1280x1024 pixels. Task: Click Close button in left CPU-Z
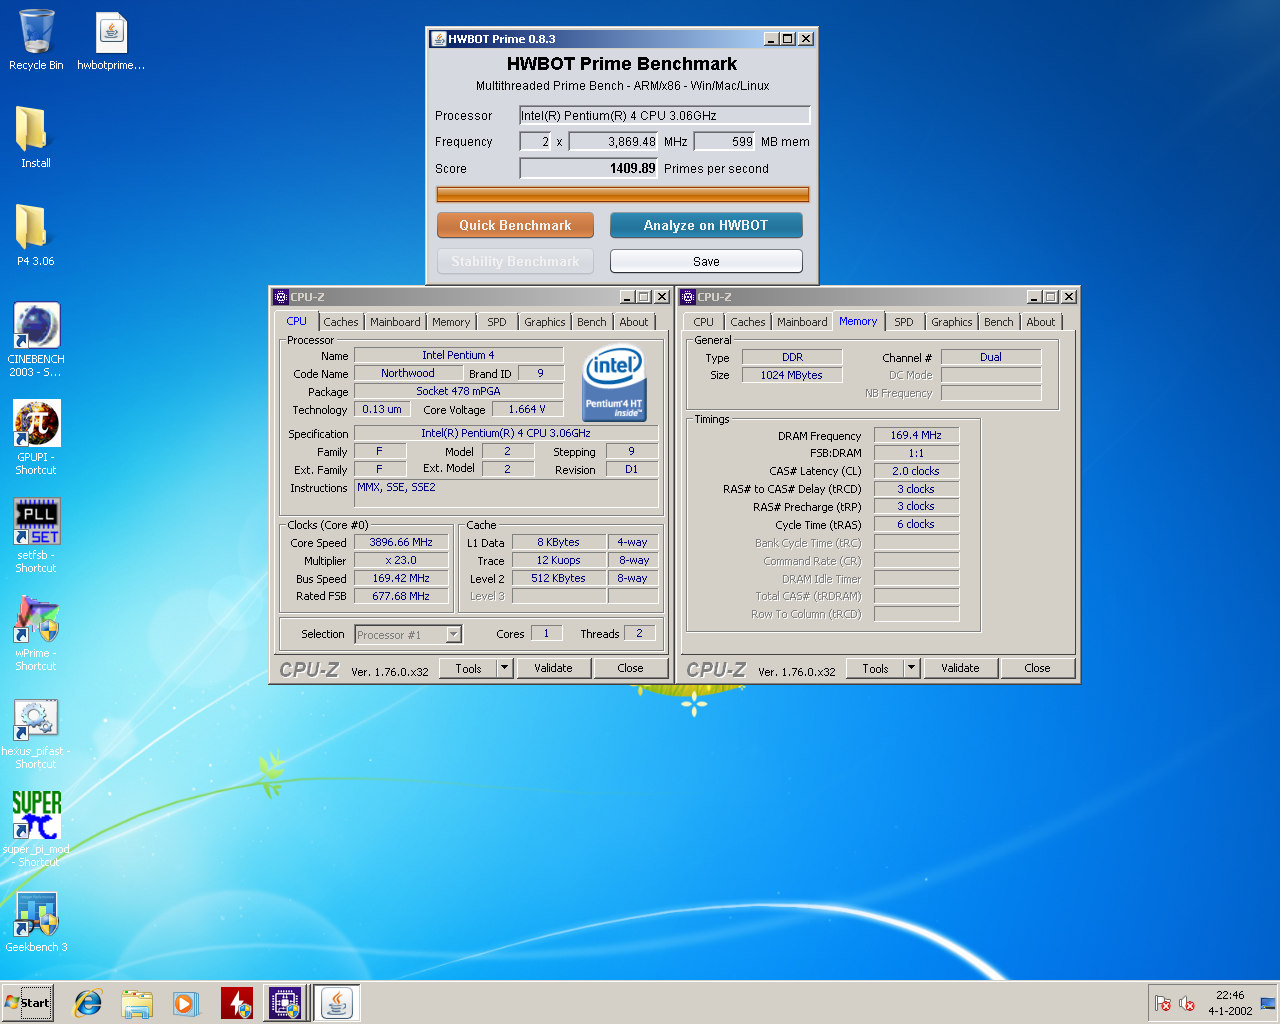coord(630,668)
